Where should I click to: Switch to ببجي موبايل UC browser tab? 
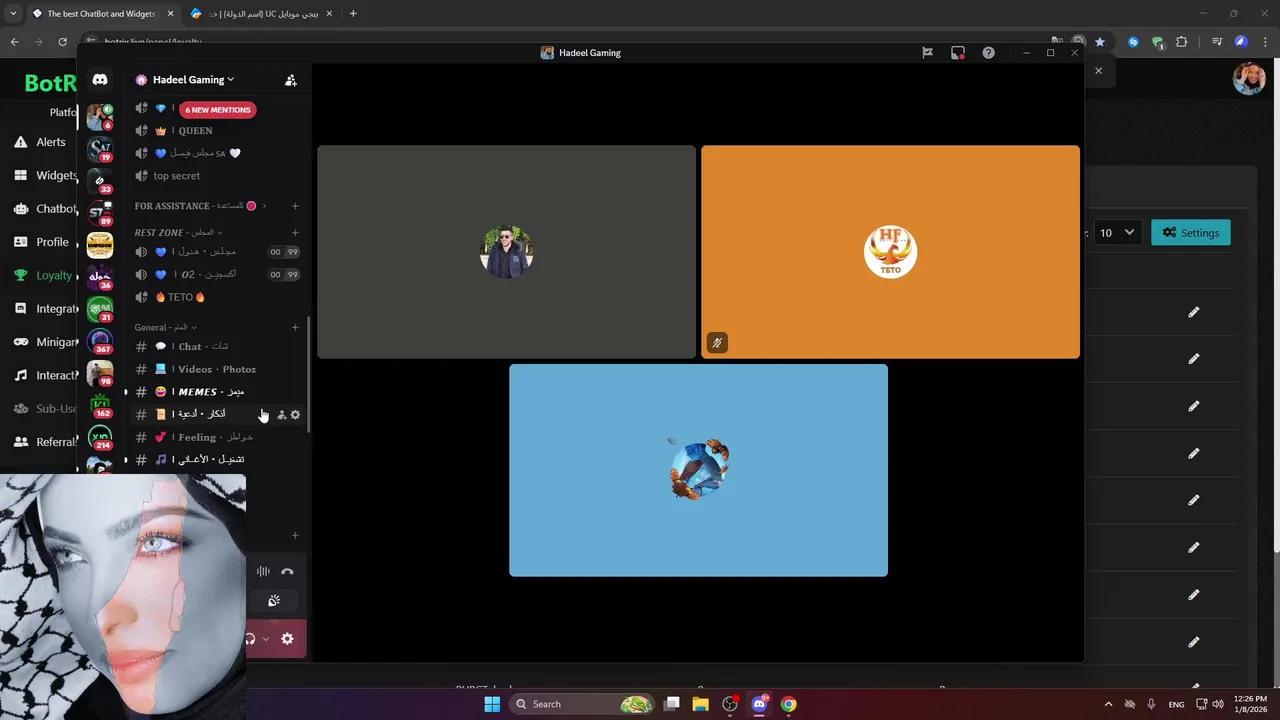coord(262,14)
